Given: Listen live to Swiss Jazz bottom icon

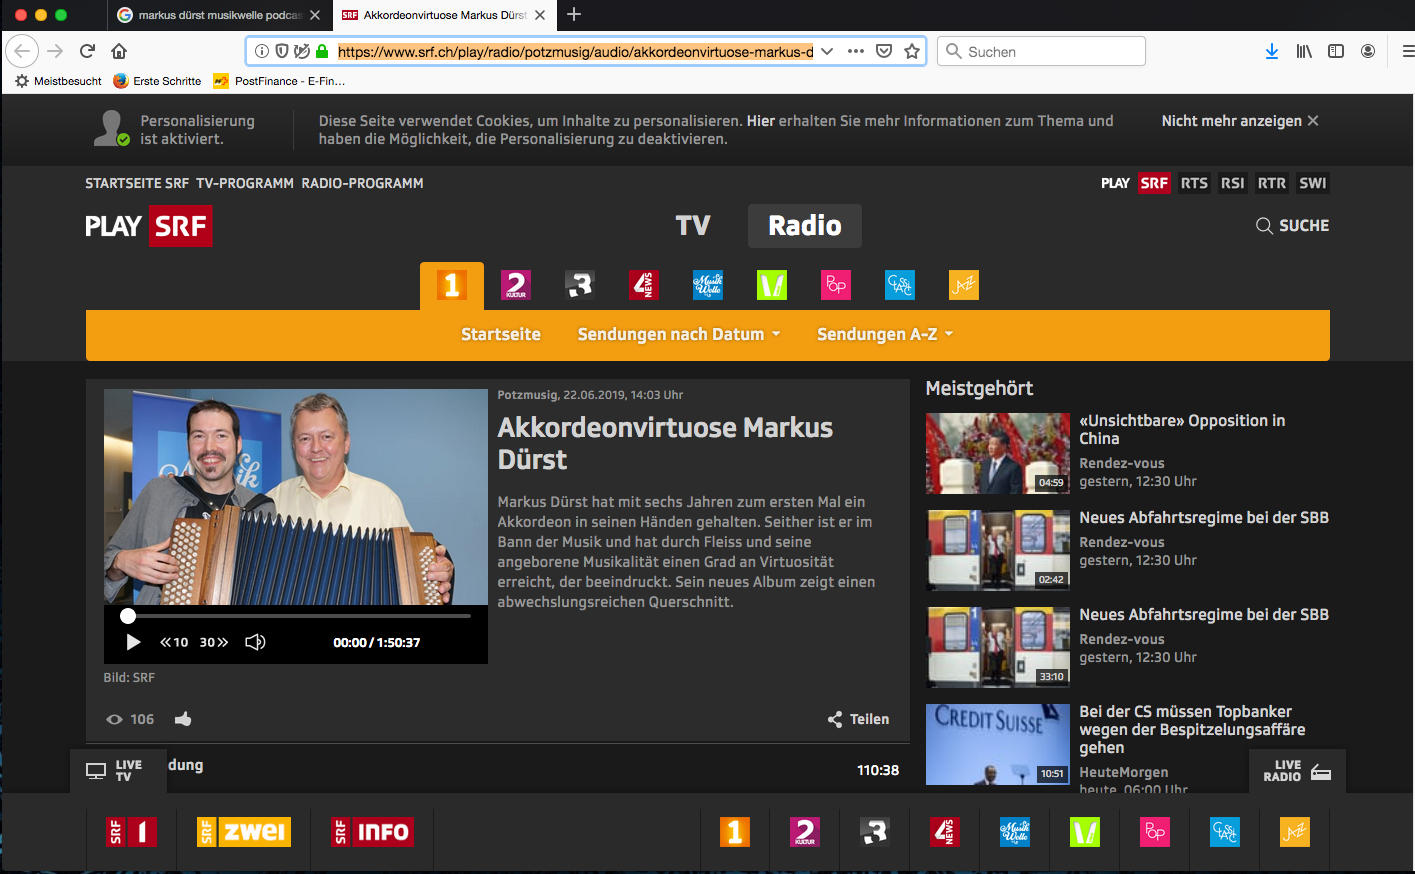Looking at the screenshot, I should point(1295,832).
